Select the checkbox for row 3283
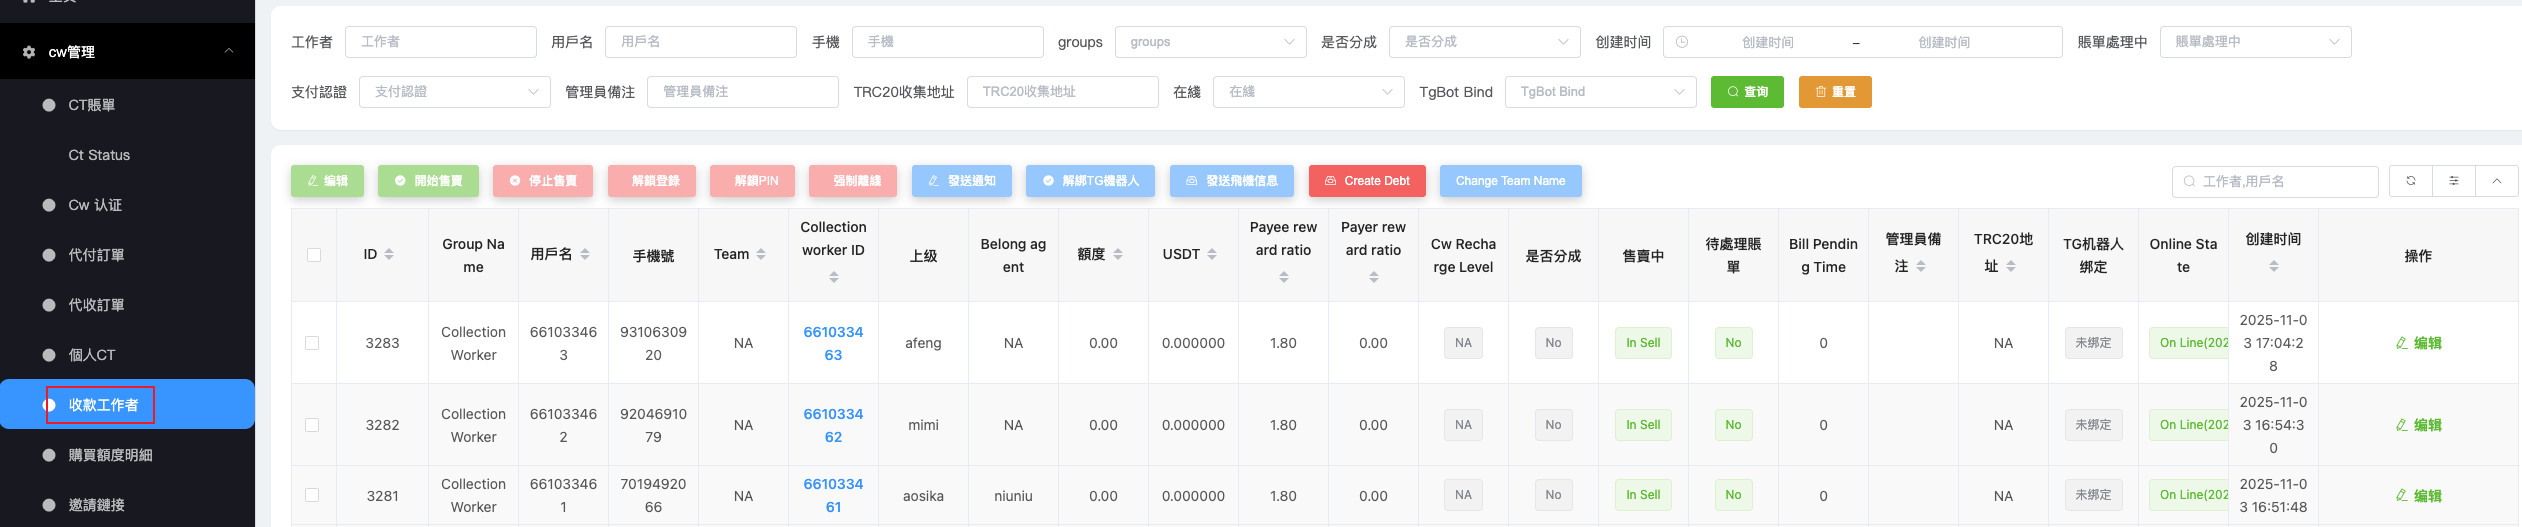2522x527 pixels. (x=313, y=343)
